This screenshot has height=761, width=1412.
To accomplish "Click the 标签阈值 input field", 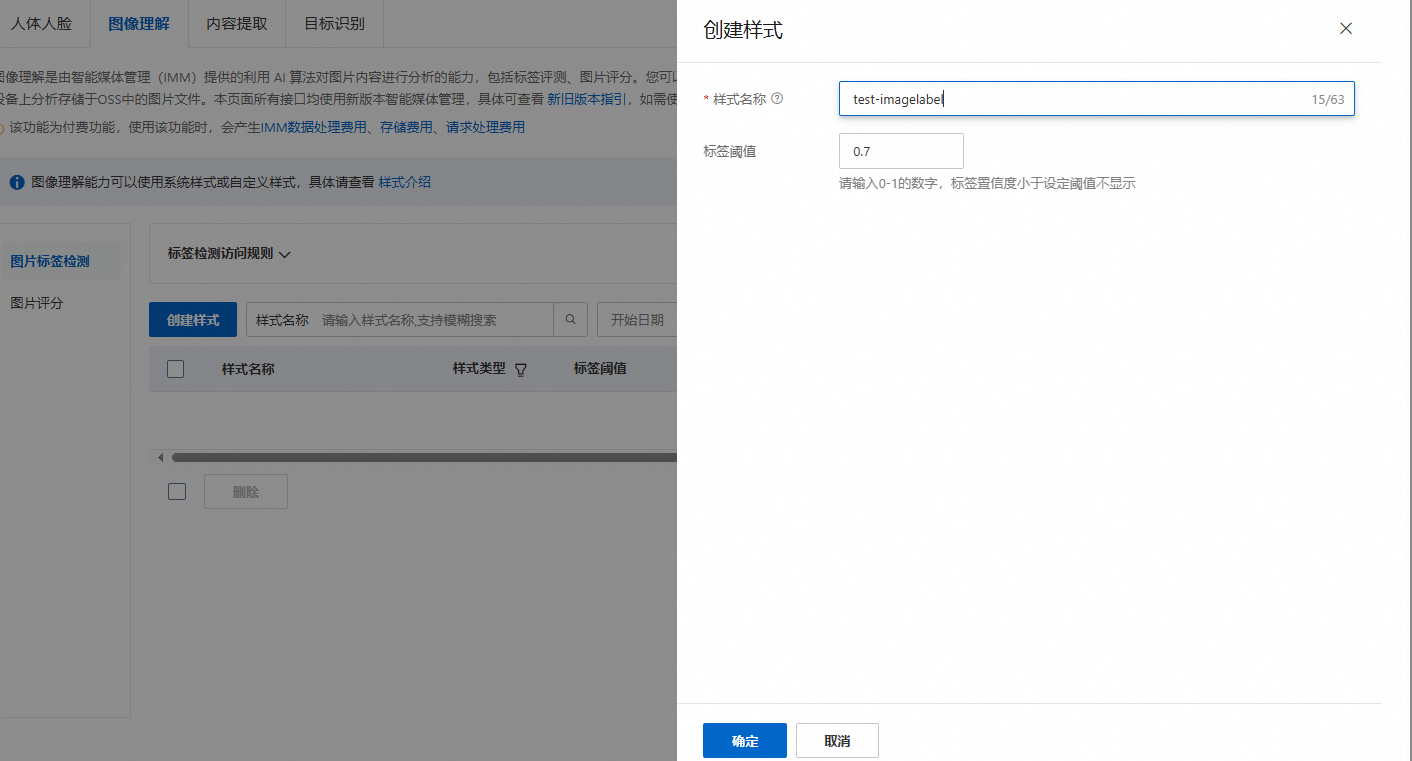I will [x=901, y=151].
